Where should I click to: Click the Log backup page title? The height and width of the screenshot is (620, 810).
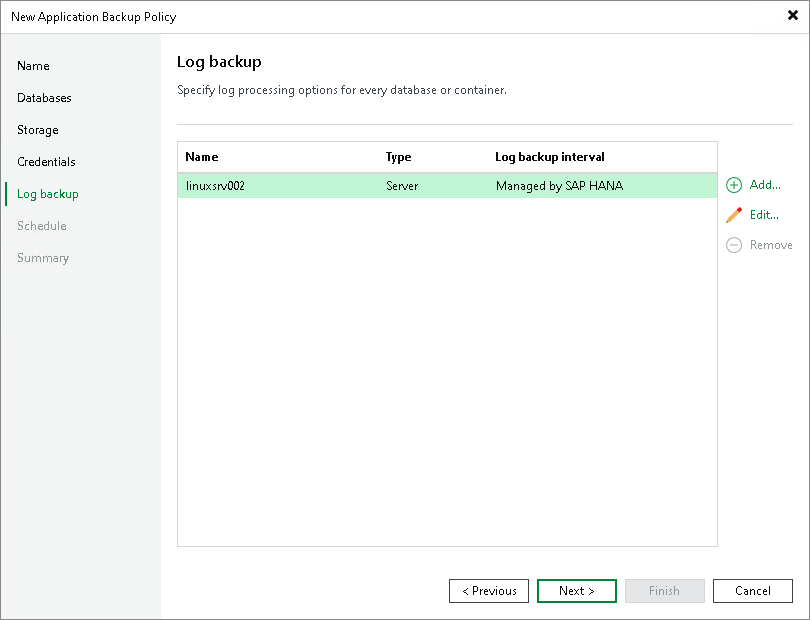point(220,61)
